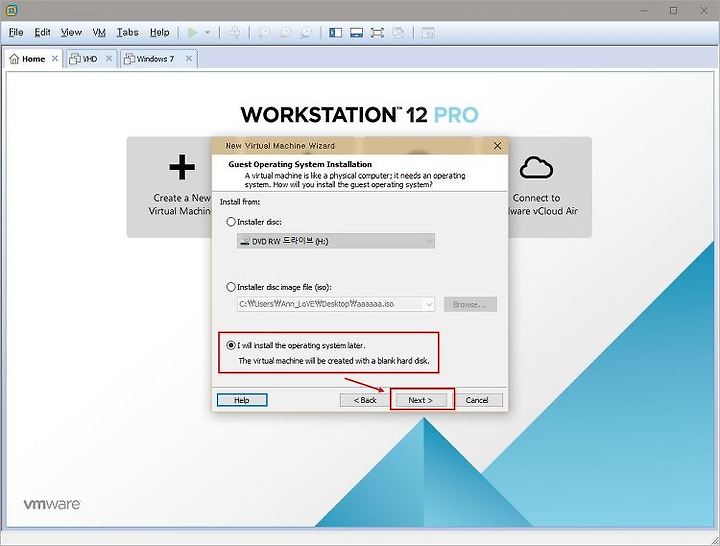Image resolution: width=720 pixels, height=546 pixels.
Task: Select I will install the operating system later
Action: 231,345
